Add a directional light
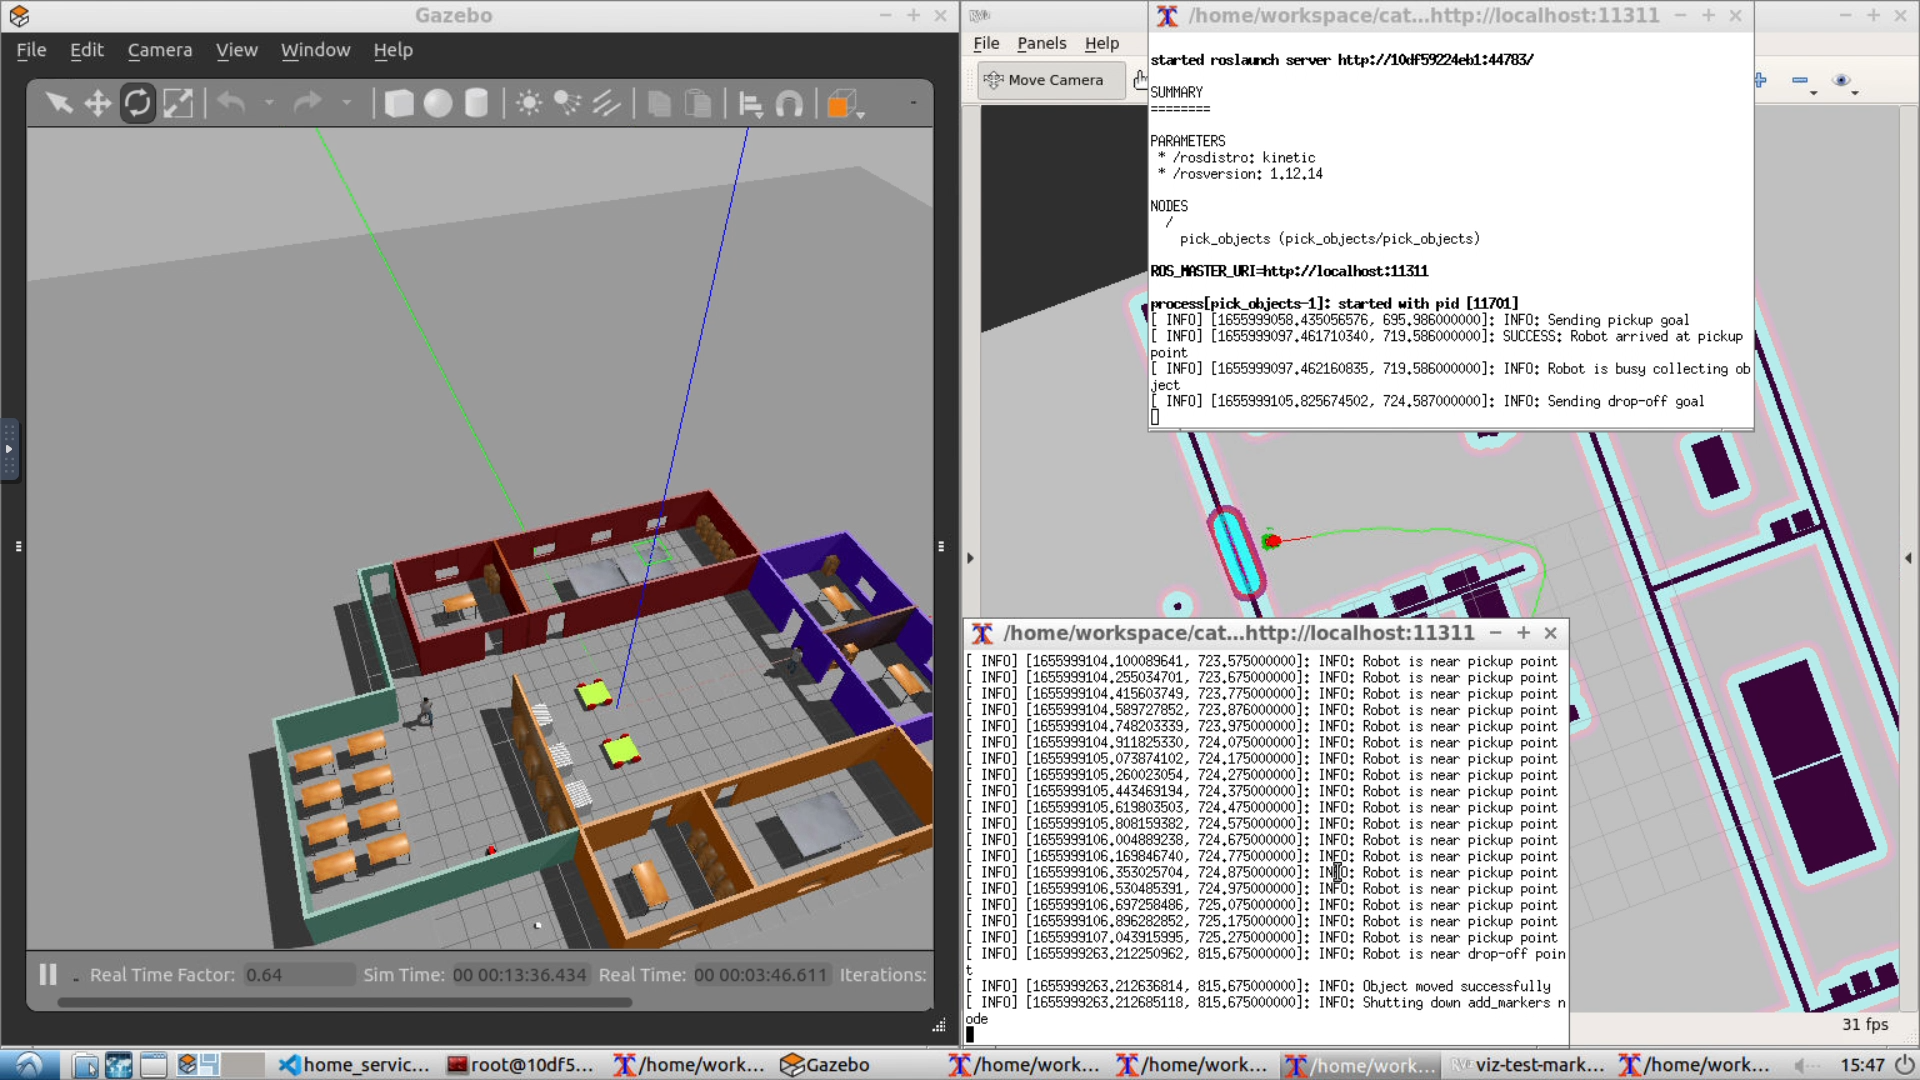The image size is (1920, 1080). click(606, 103)
